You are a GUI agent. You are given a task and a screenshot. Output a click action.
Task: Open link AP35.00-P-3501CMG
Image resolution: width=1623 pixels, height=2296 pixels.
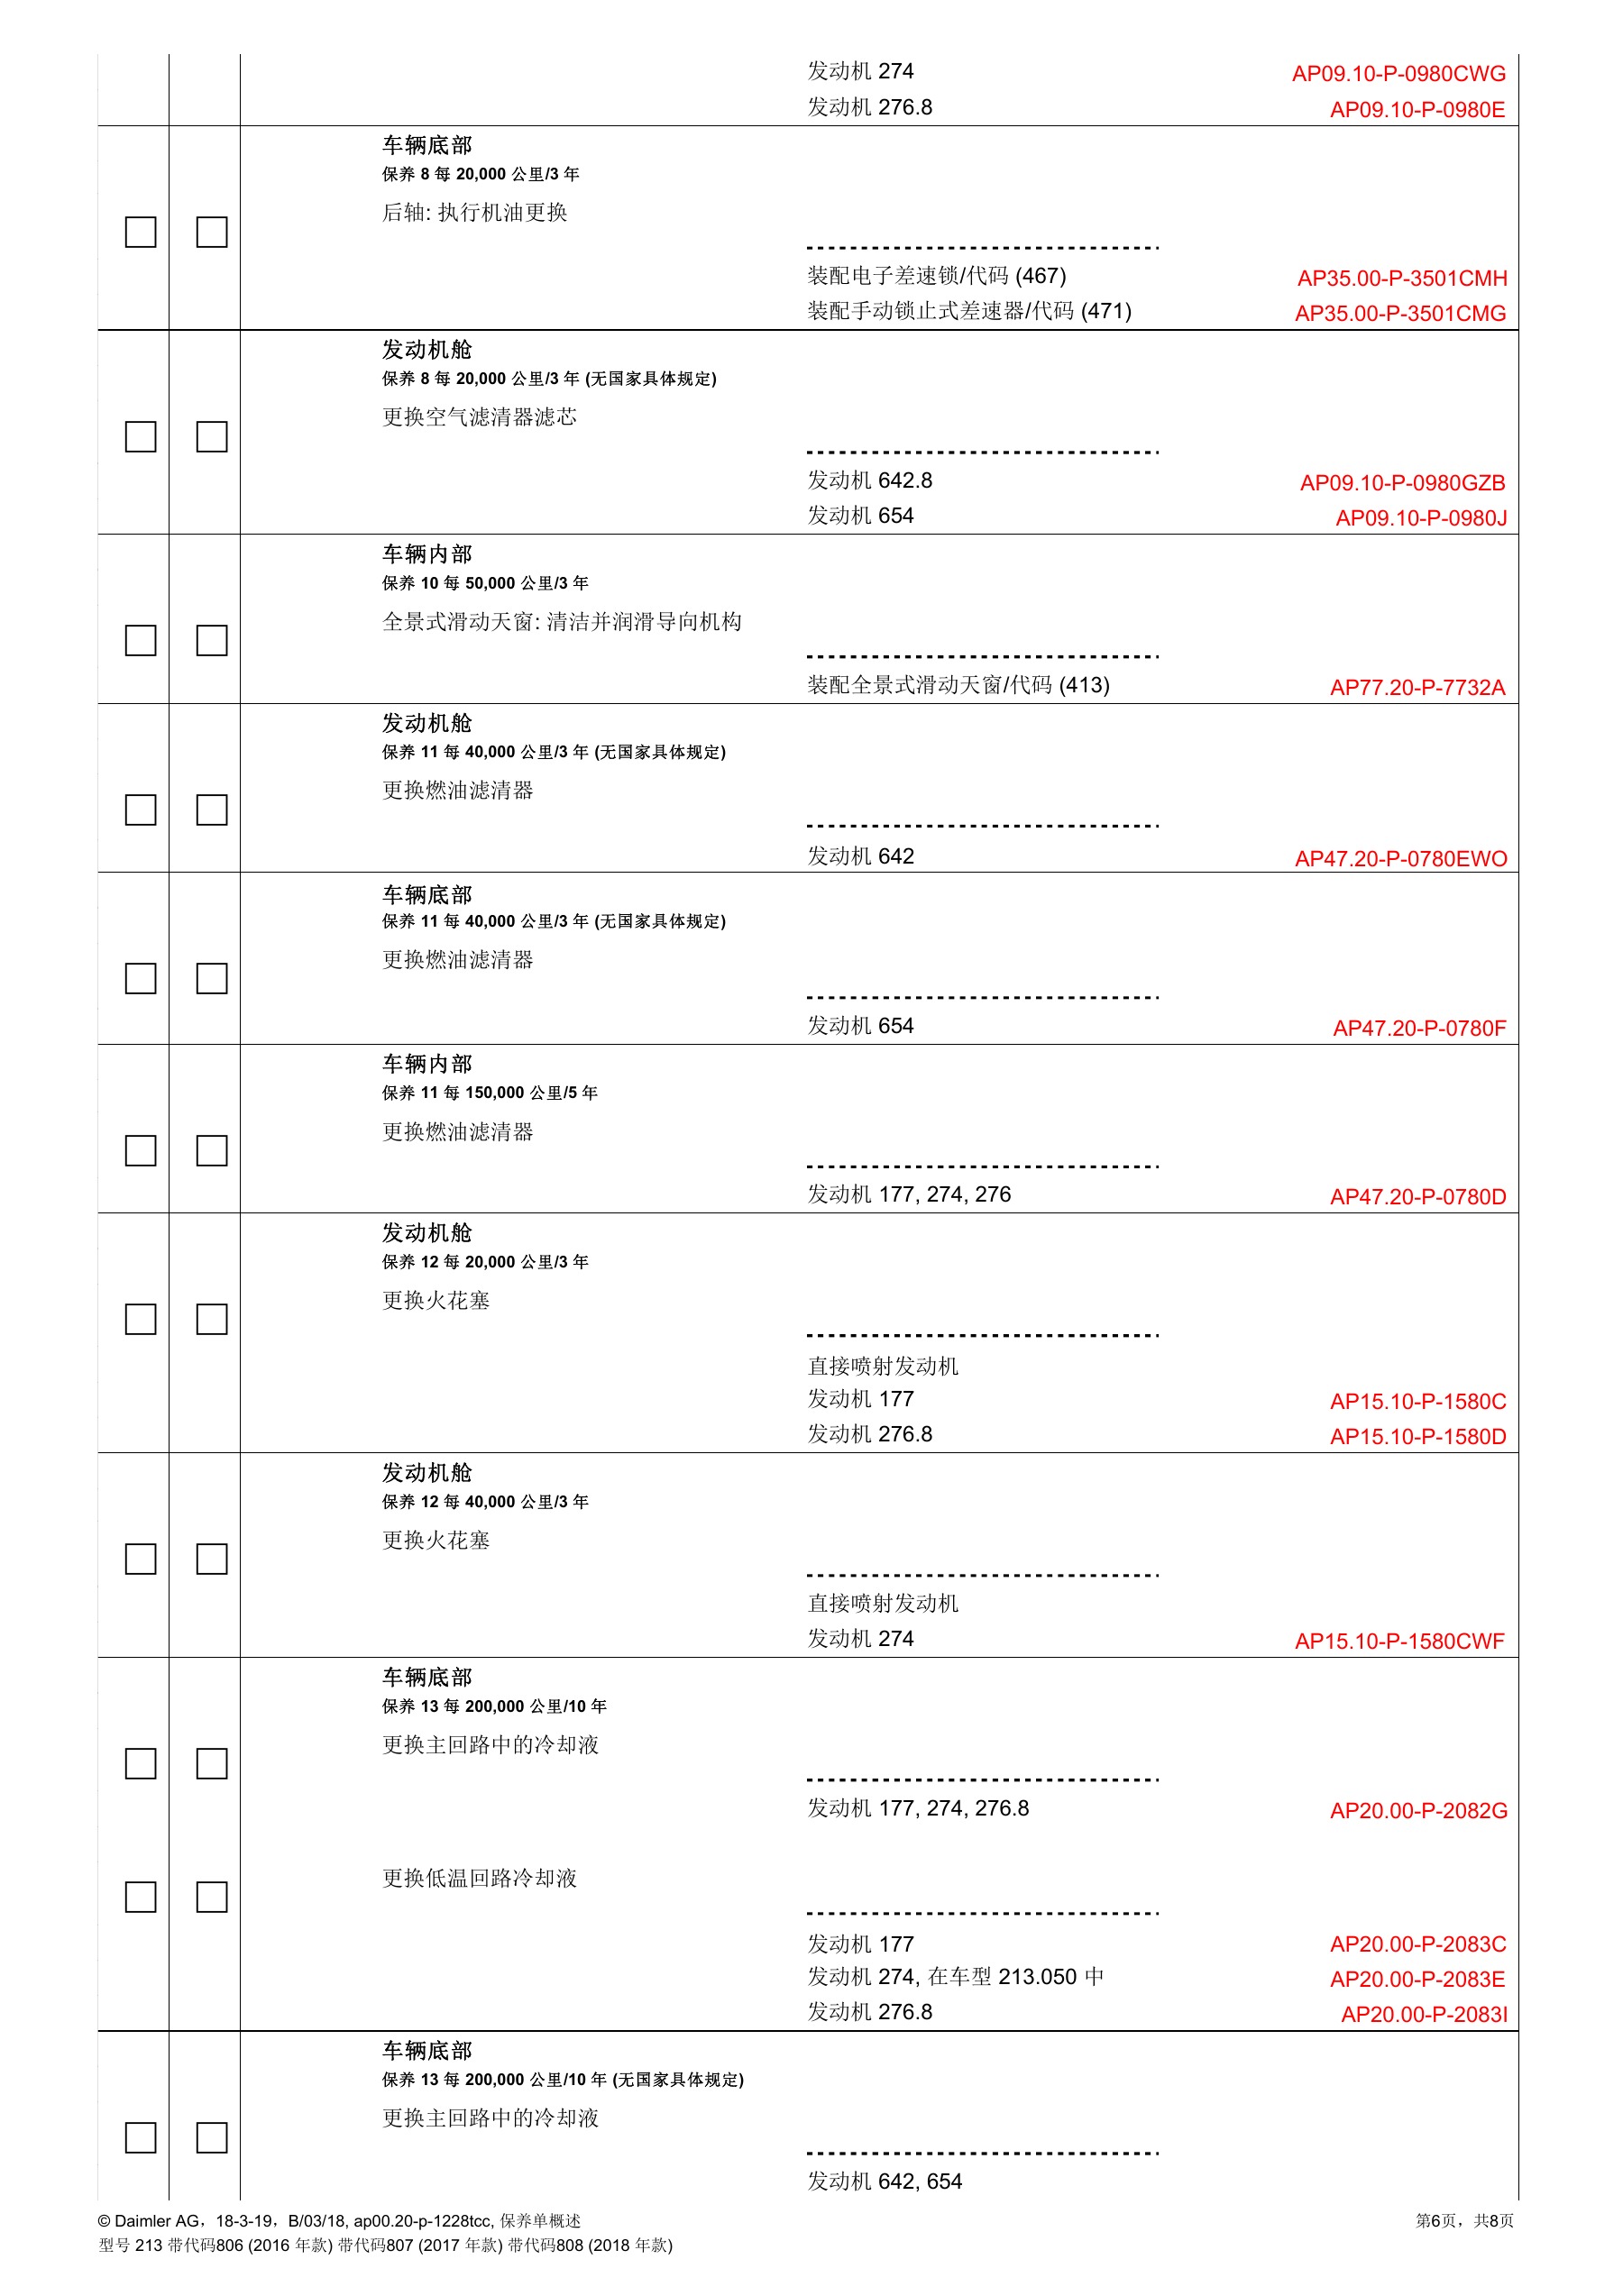click(1400, 314)
